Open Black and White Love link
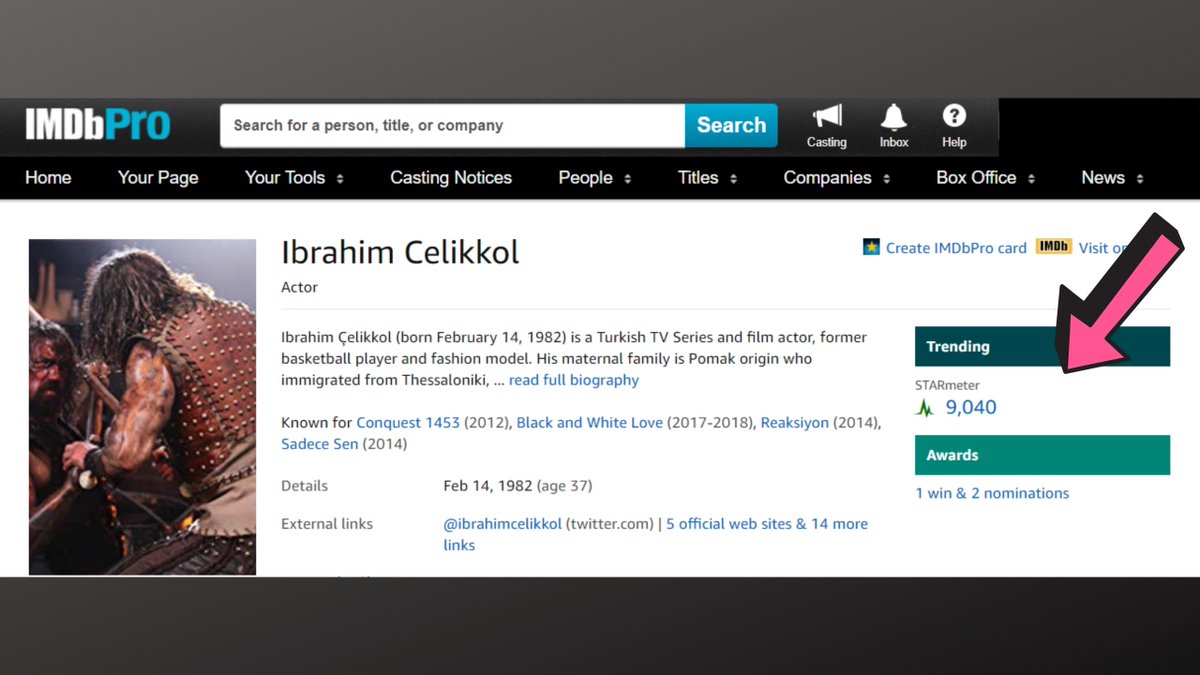The height and width of the screenshot is (675, 1200). [x=590, y=422]
